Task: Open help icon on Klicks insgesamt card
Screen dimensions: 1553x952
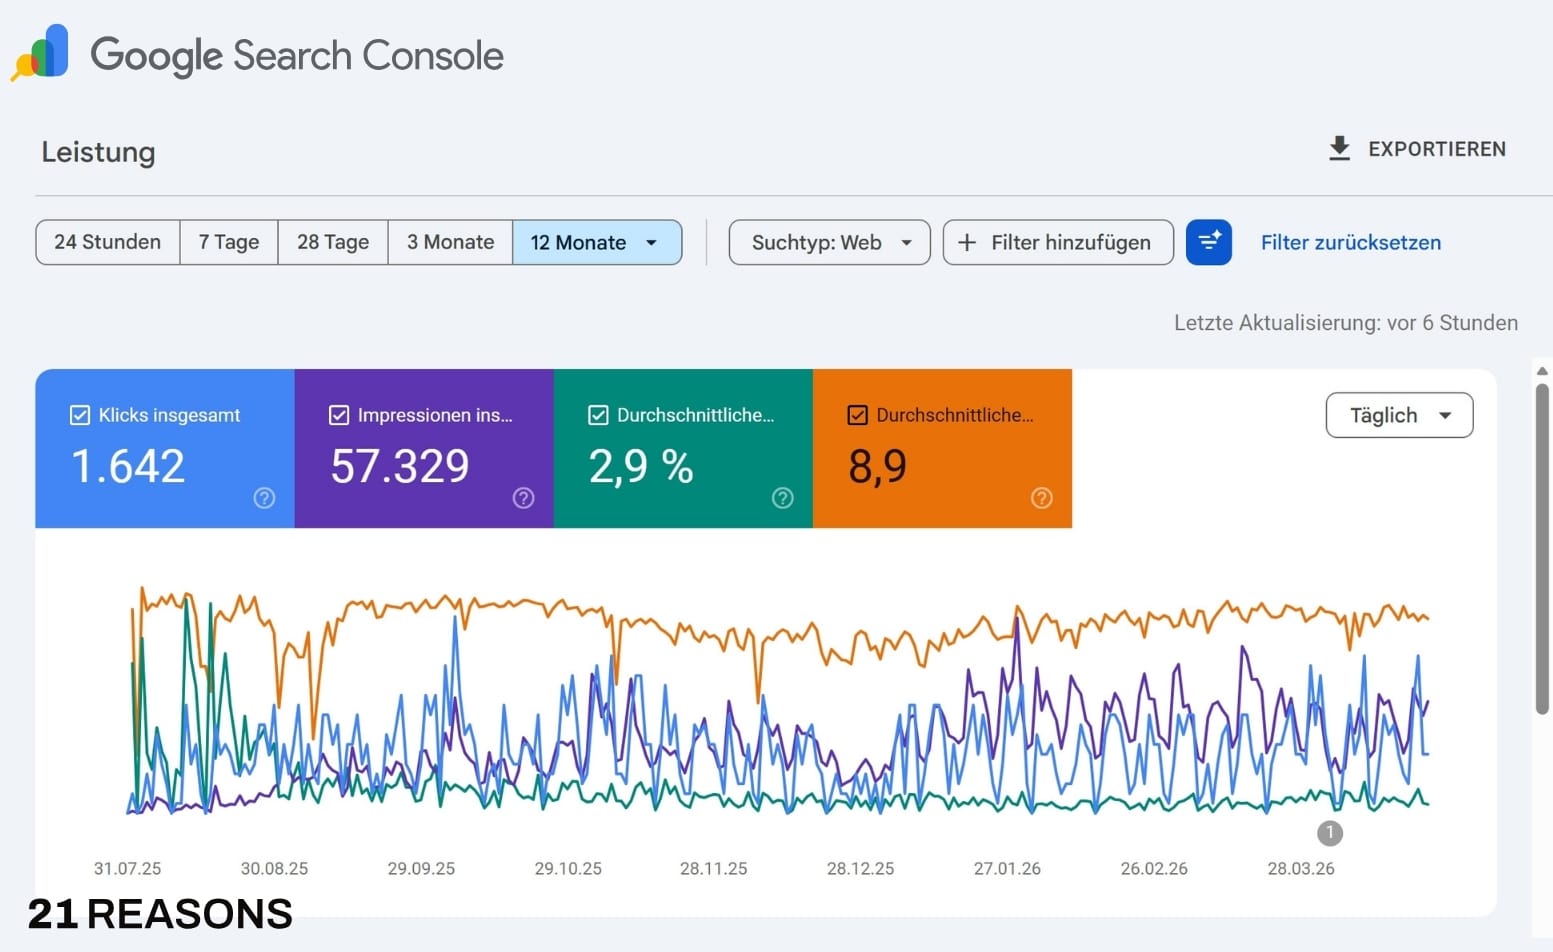Action: tap(264, 498)
